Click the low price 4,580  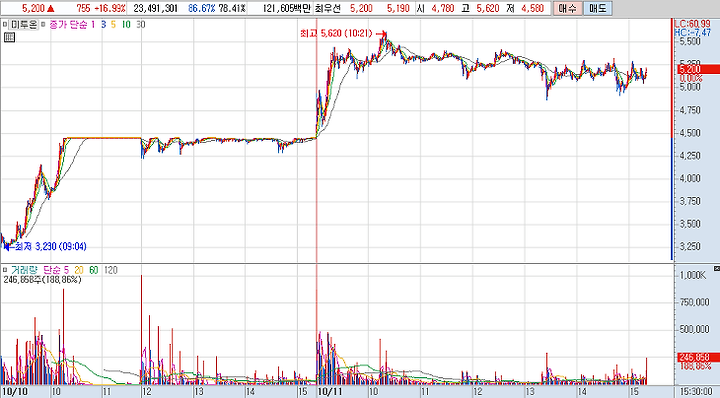[x=532, y=8]
